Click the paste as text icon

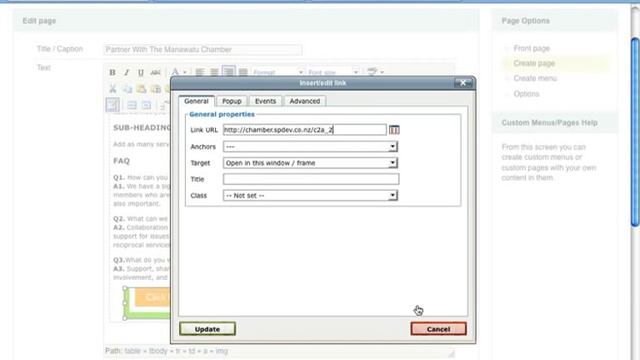tap(156, 89)
